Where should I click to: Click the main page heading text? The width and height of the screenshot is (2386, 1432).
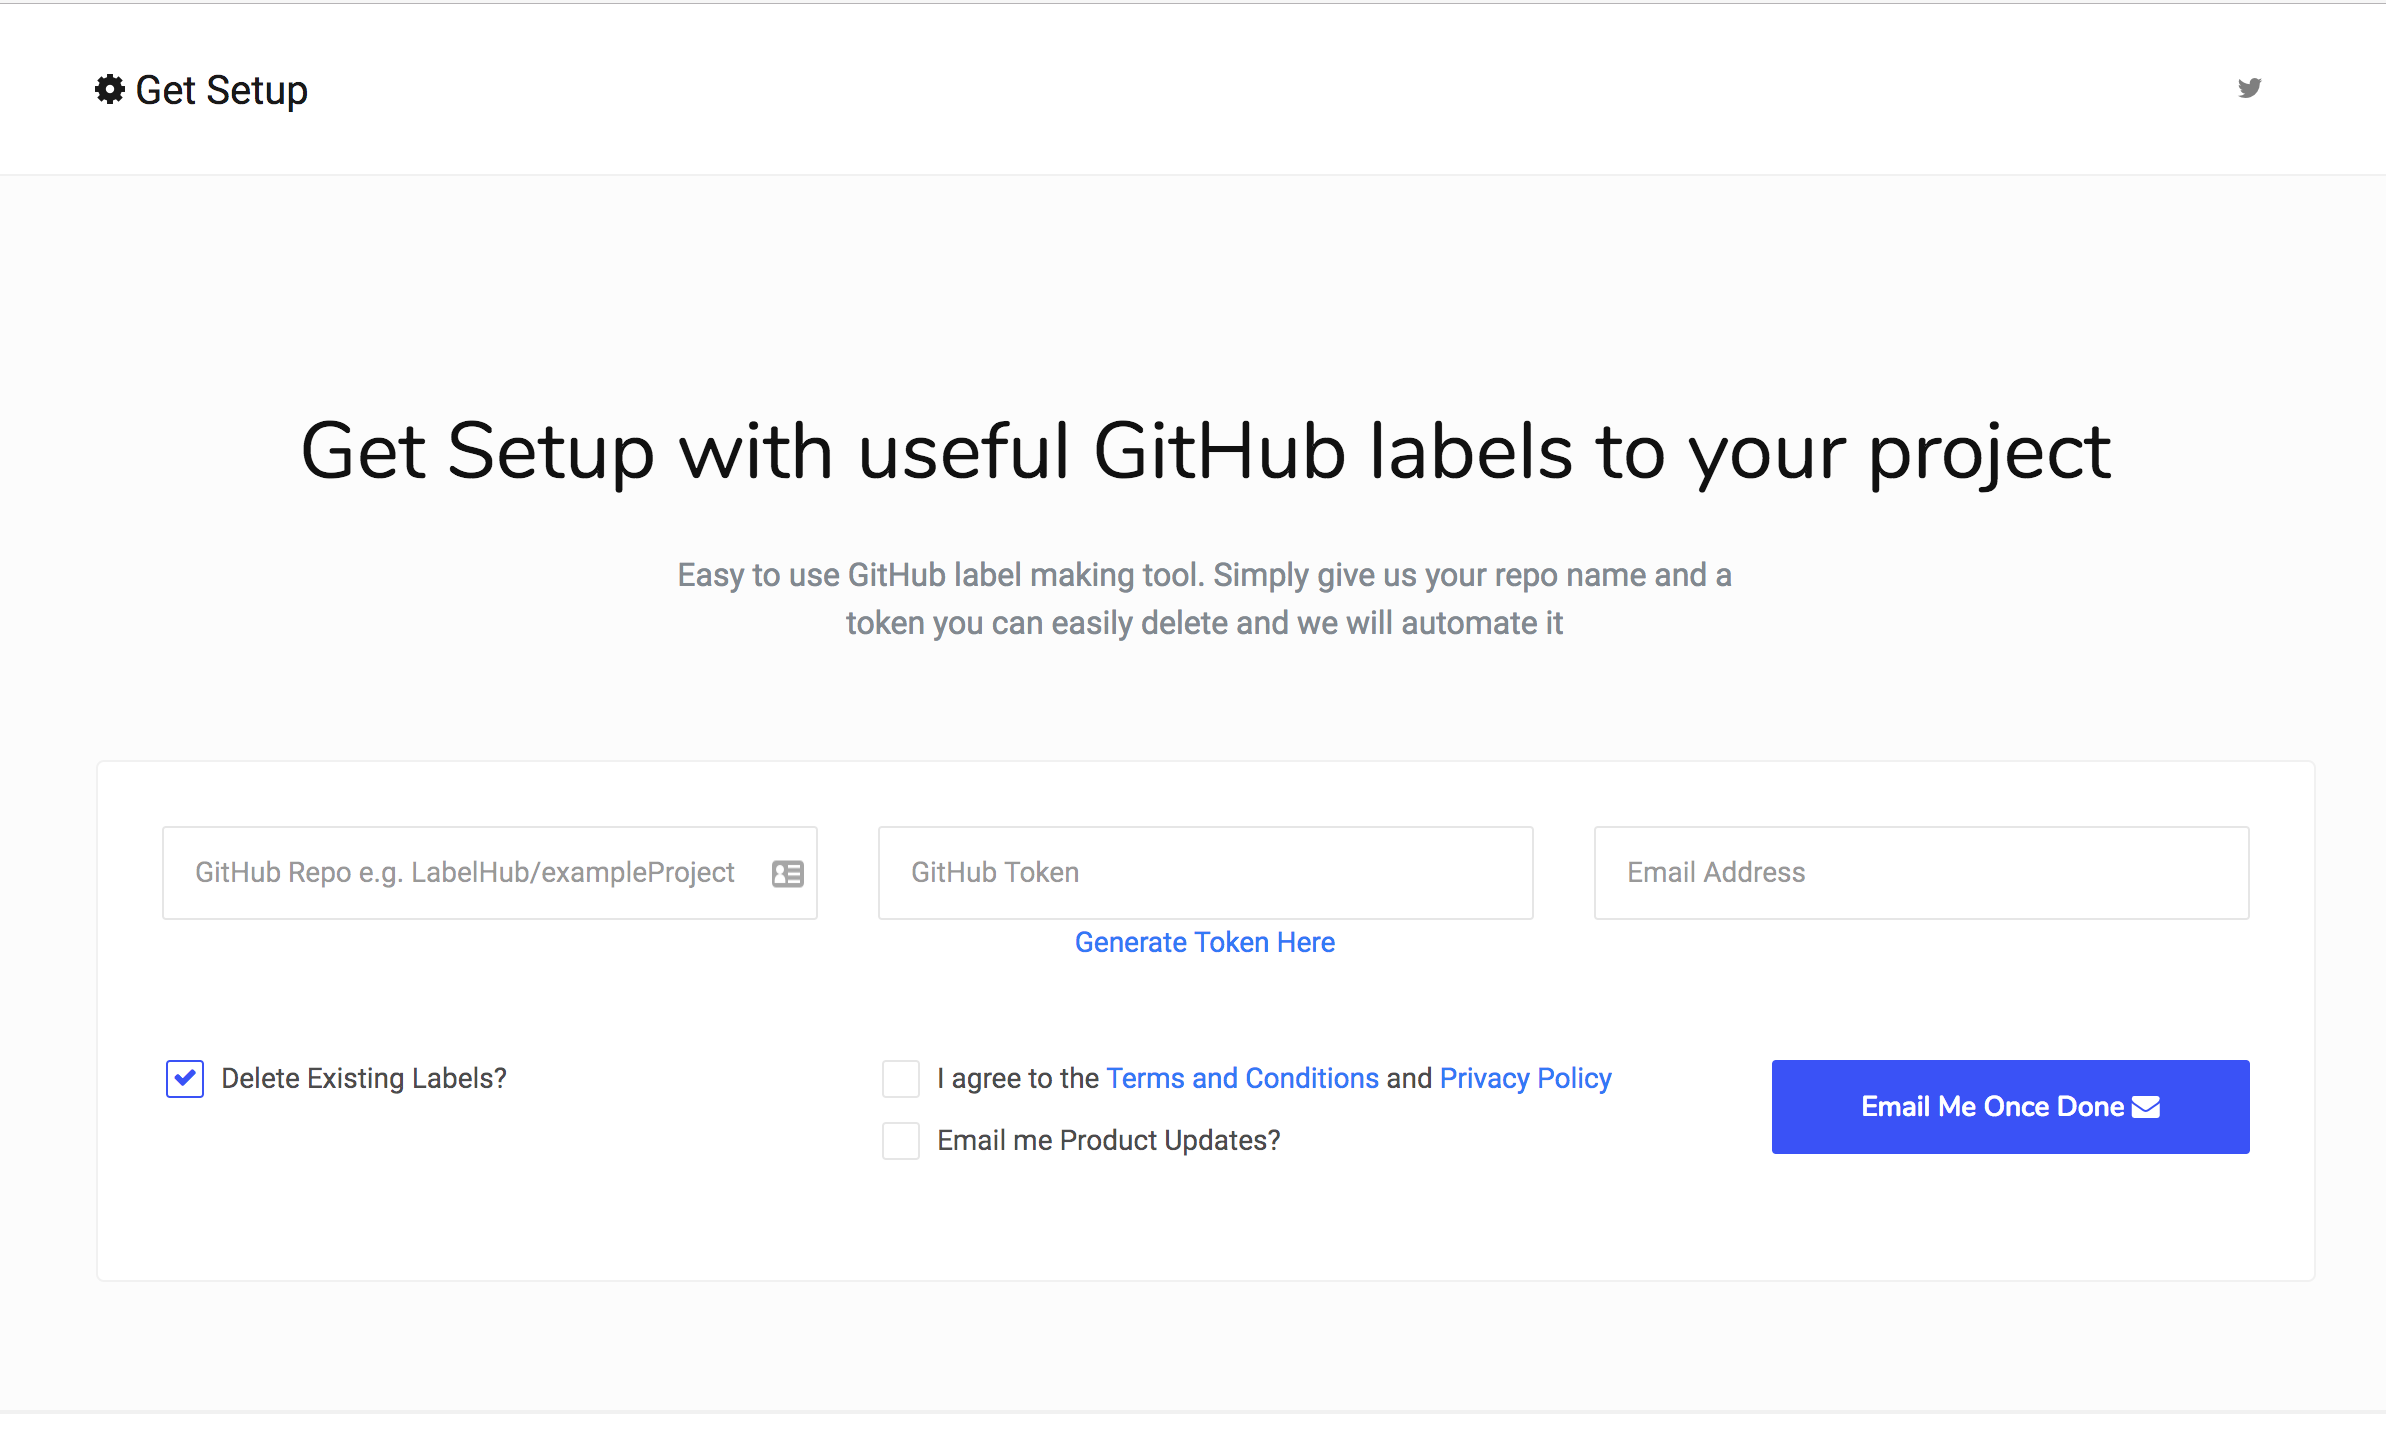(1200, 452)
